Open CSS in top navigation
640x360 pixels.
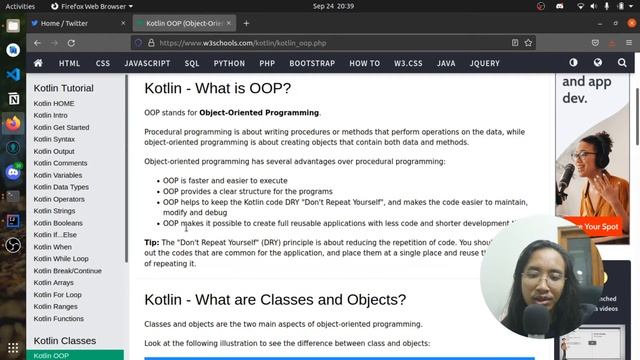point(103,63)
